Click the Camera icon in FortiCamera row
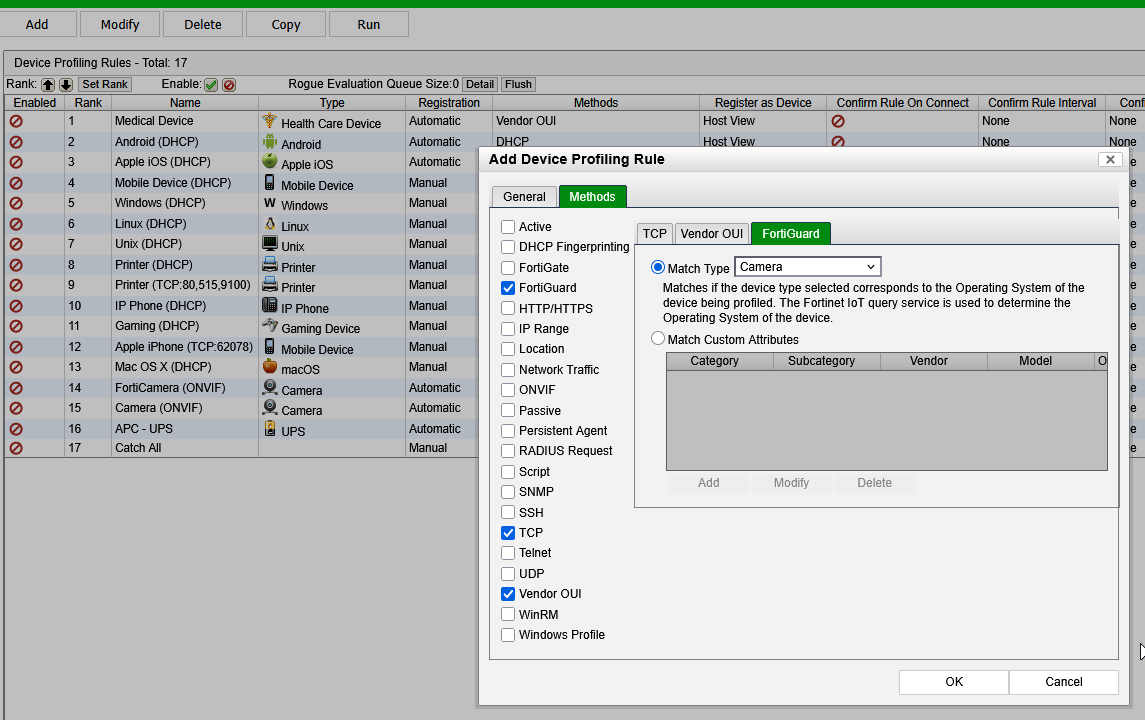The width and height of the screenshot is (1145, 720). (x=269, y=387)
